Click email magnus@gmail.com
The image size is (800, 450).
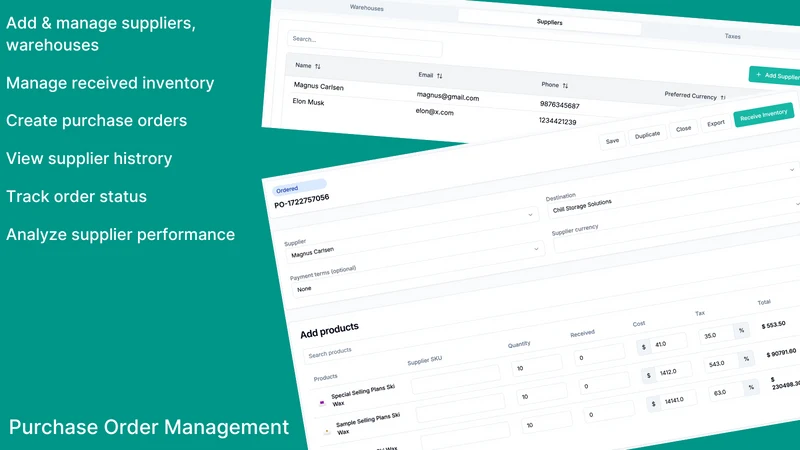447,96
